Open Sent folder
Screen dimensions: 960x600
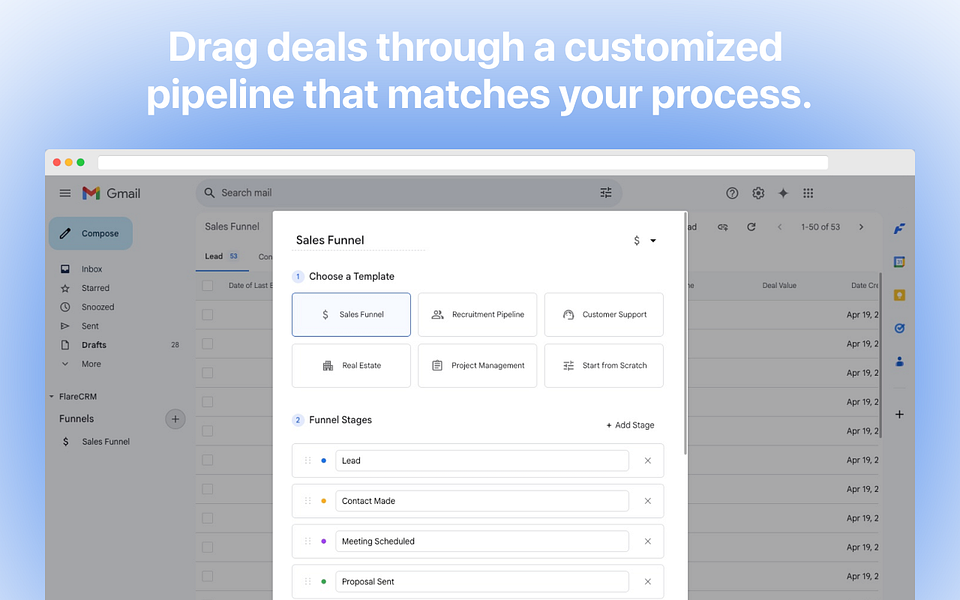[90, 326]
